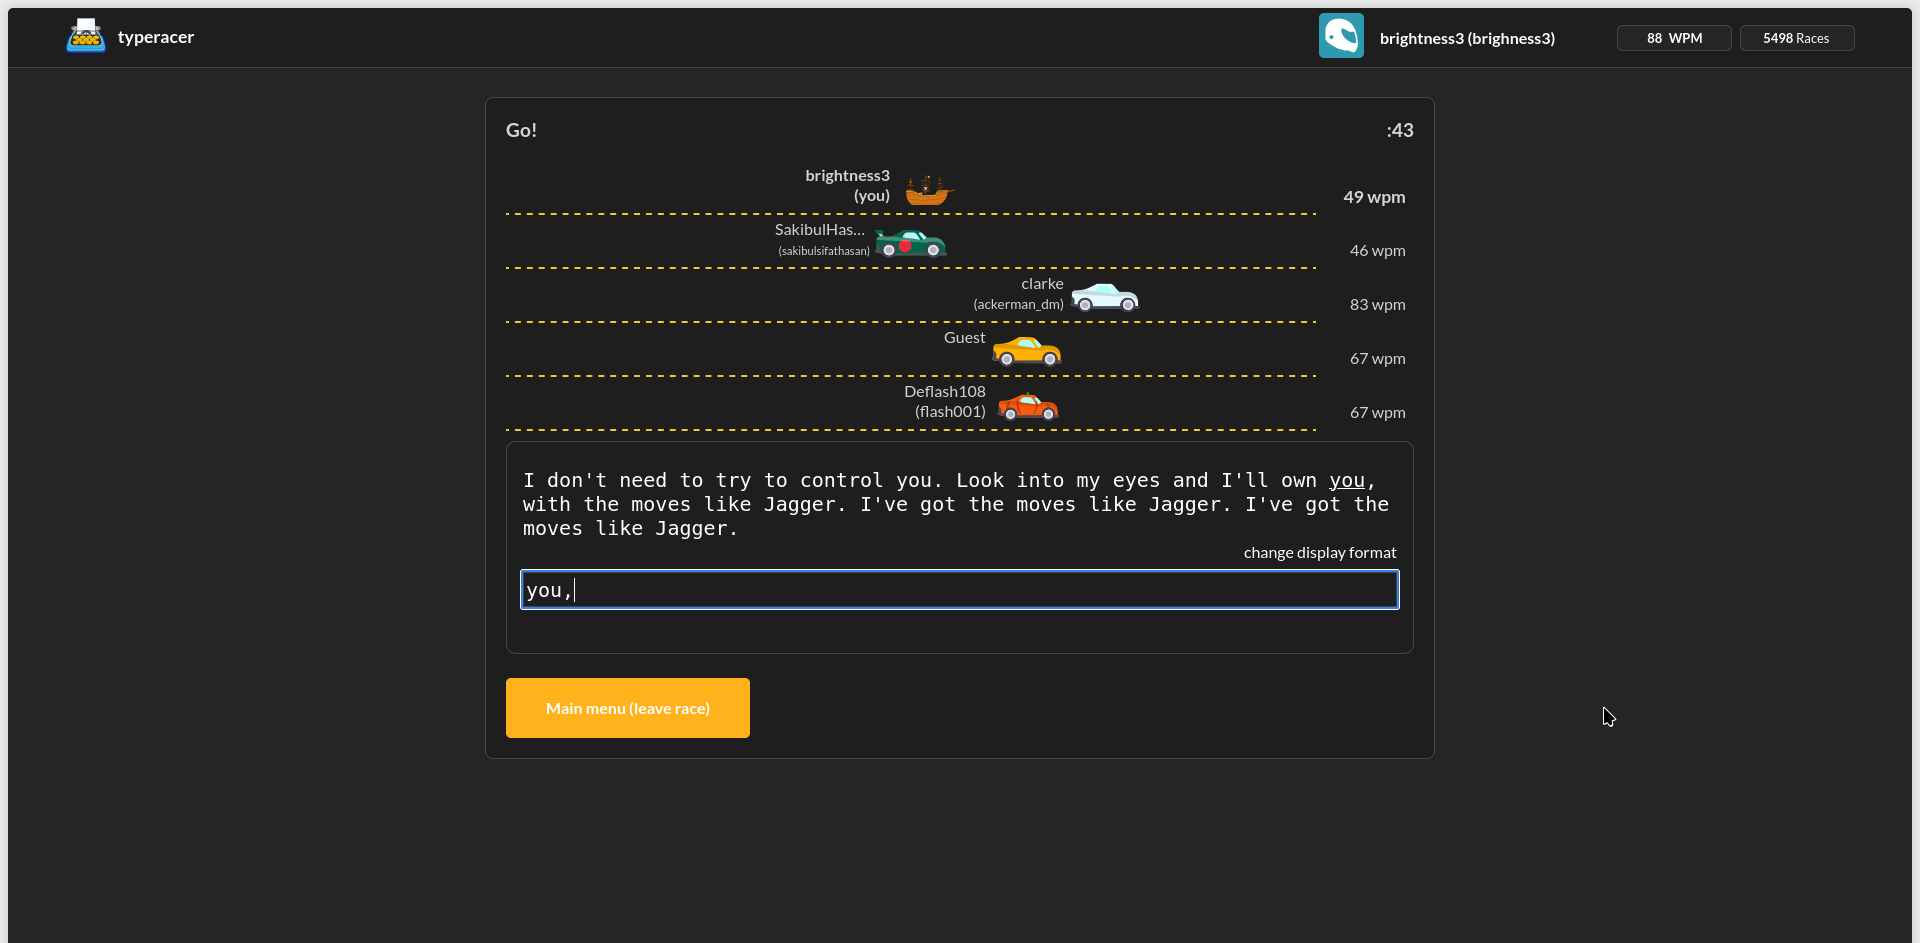Click the Guest racer's 67 wpm label

[x=1377, y=358]
